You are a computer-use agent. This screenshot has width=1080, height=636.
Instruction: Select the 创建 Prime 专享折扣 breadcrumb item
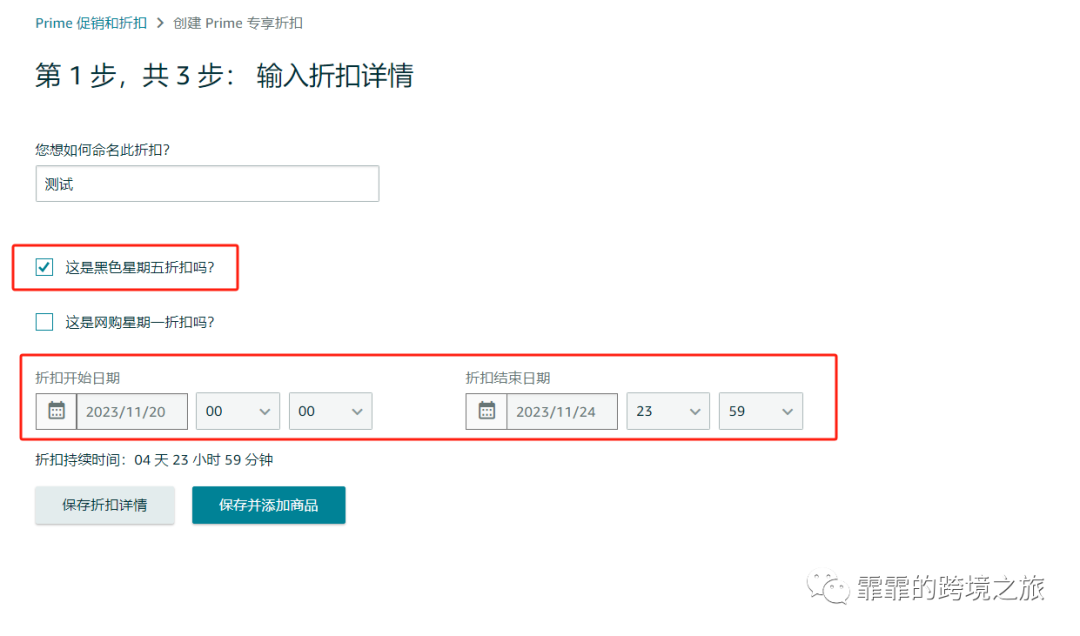point(238,22)
